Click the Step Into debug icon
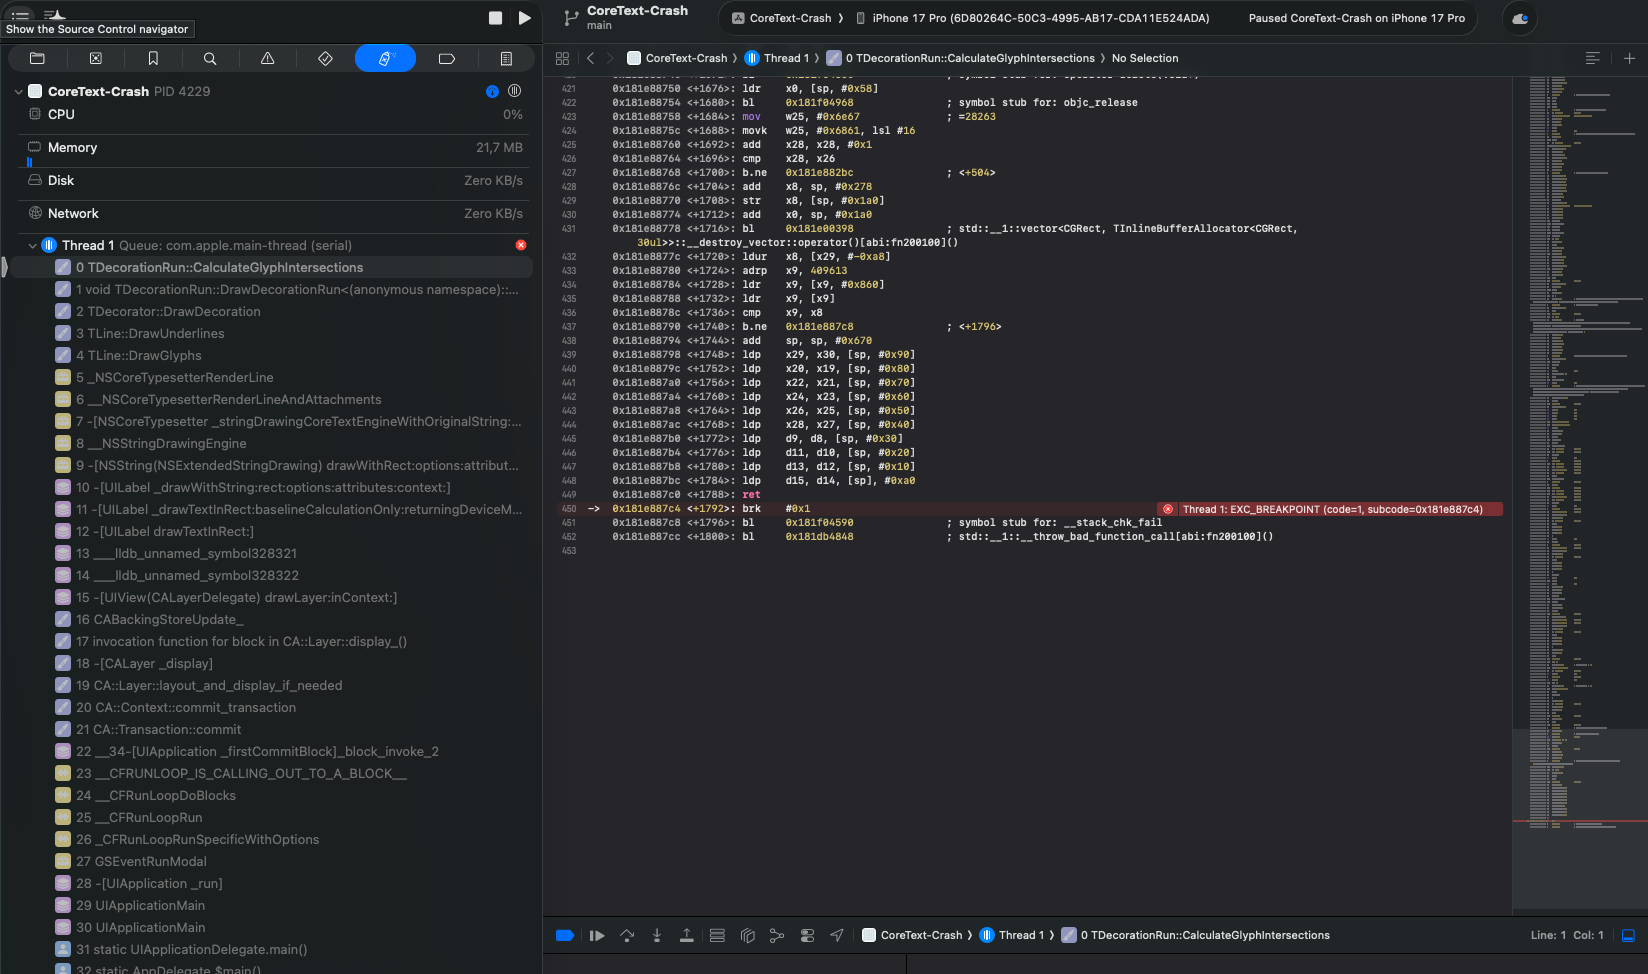Image resolution: width=1648 pixels, height=974 pixels. point(657,936)
